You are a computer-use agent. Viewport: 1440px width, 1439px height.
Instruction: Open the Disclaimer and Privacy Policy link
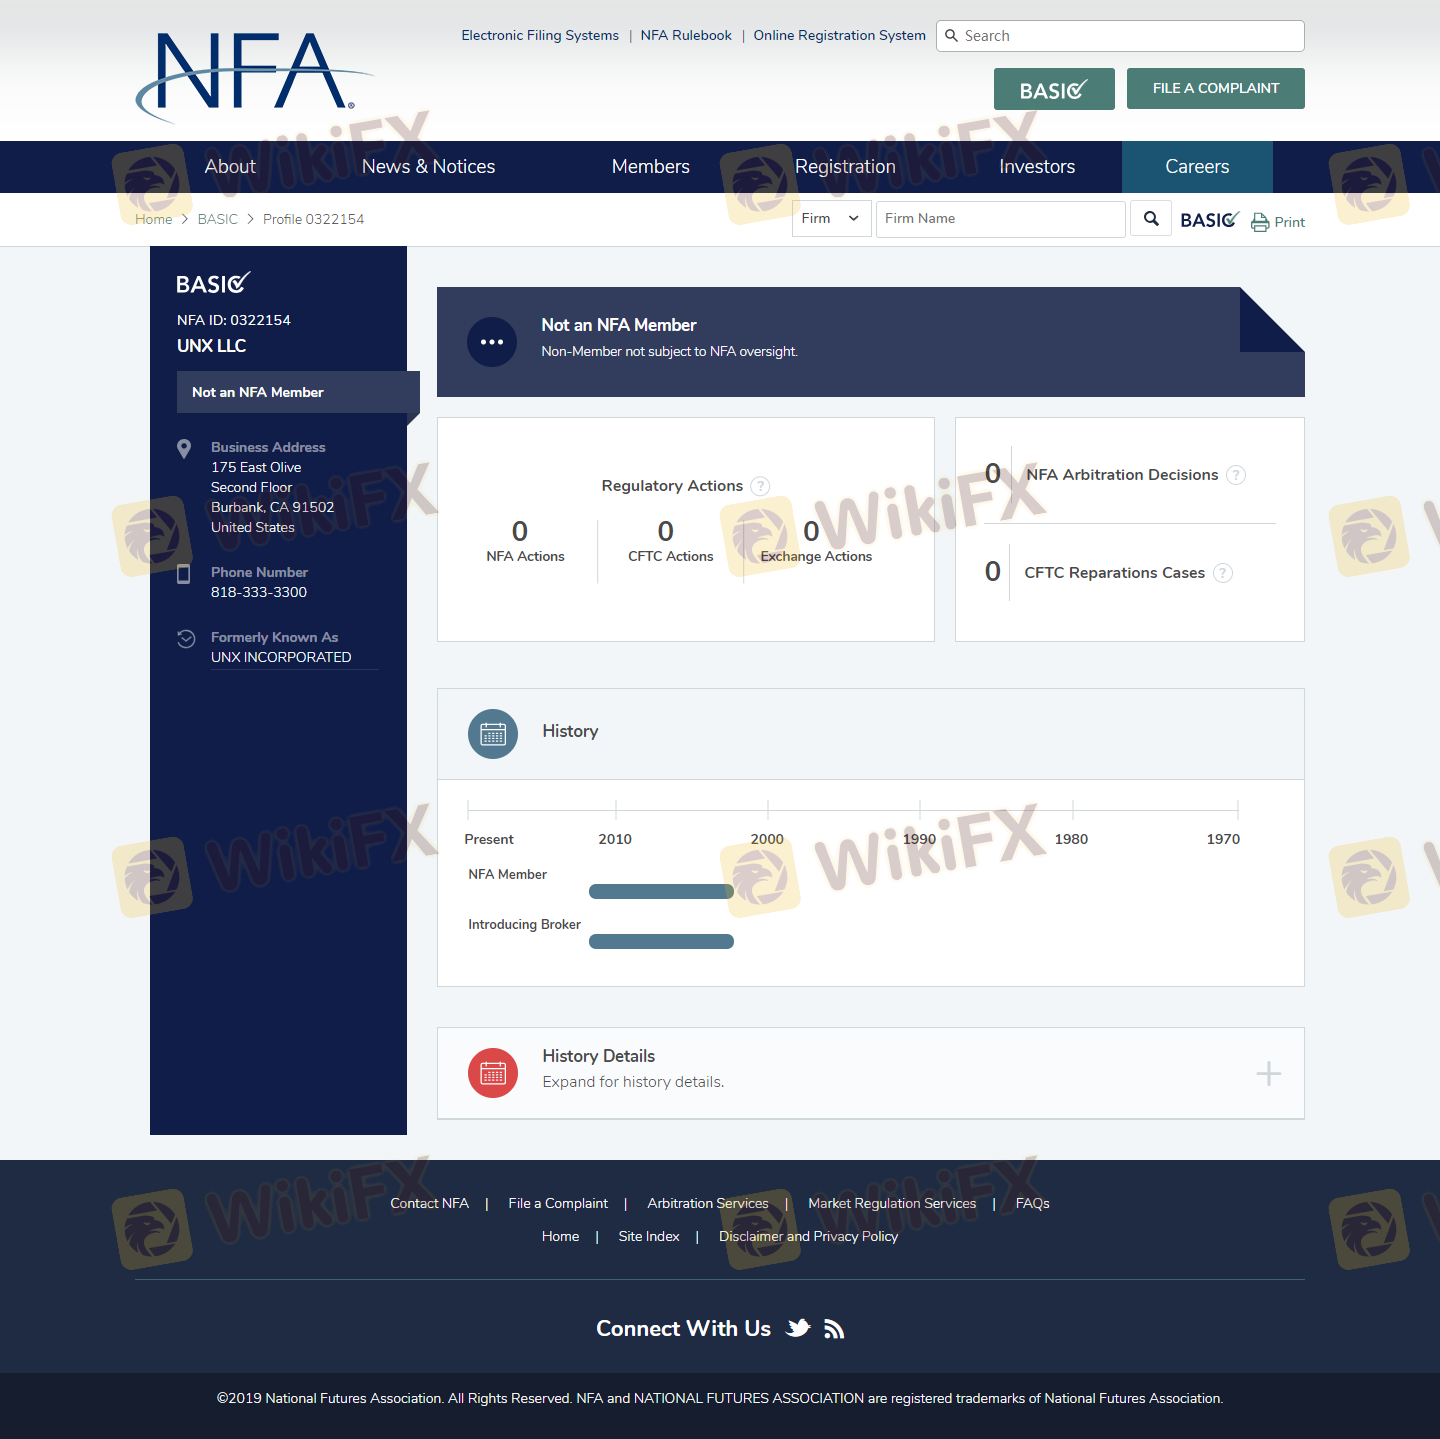(x=808, y=1236)
